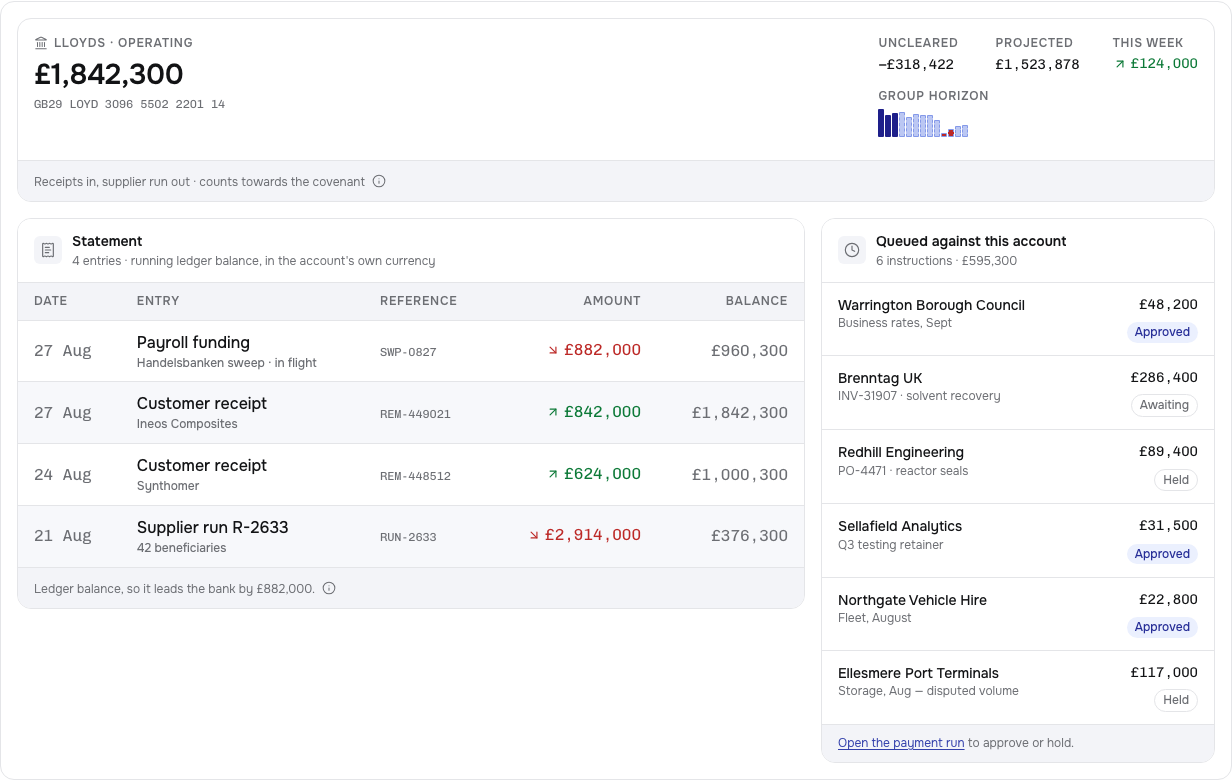The image size is (1232, 780).
Task: Select reference REM-448512
Action: click(x=415, y=476)
